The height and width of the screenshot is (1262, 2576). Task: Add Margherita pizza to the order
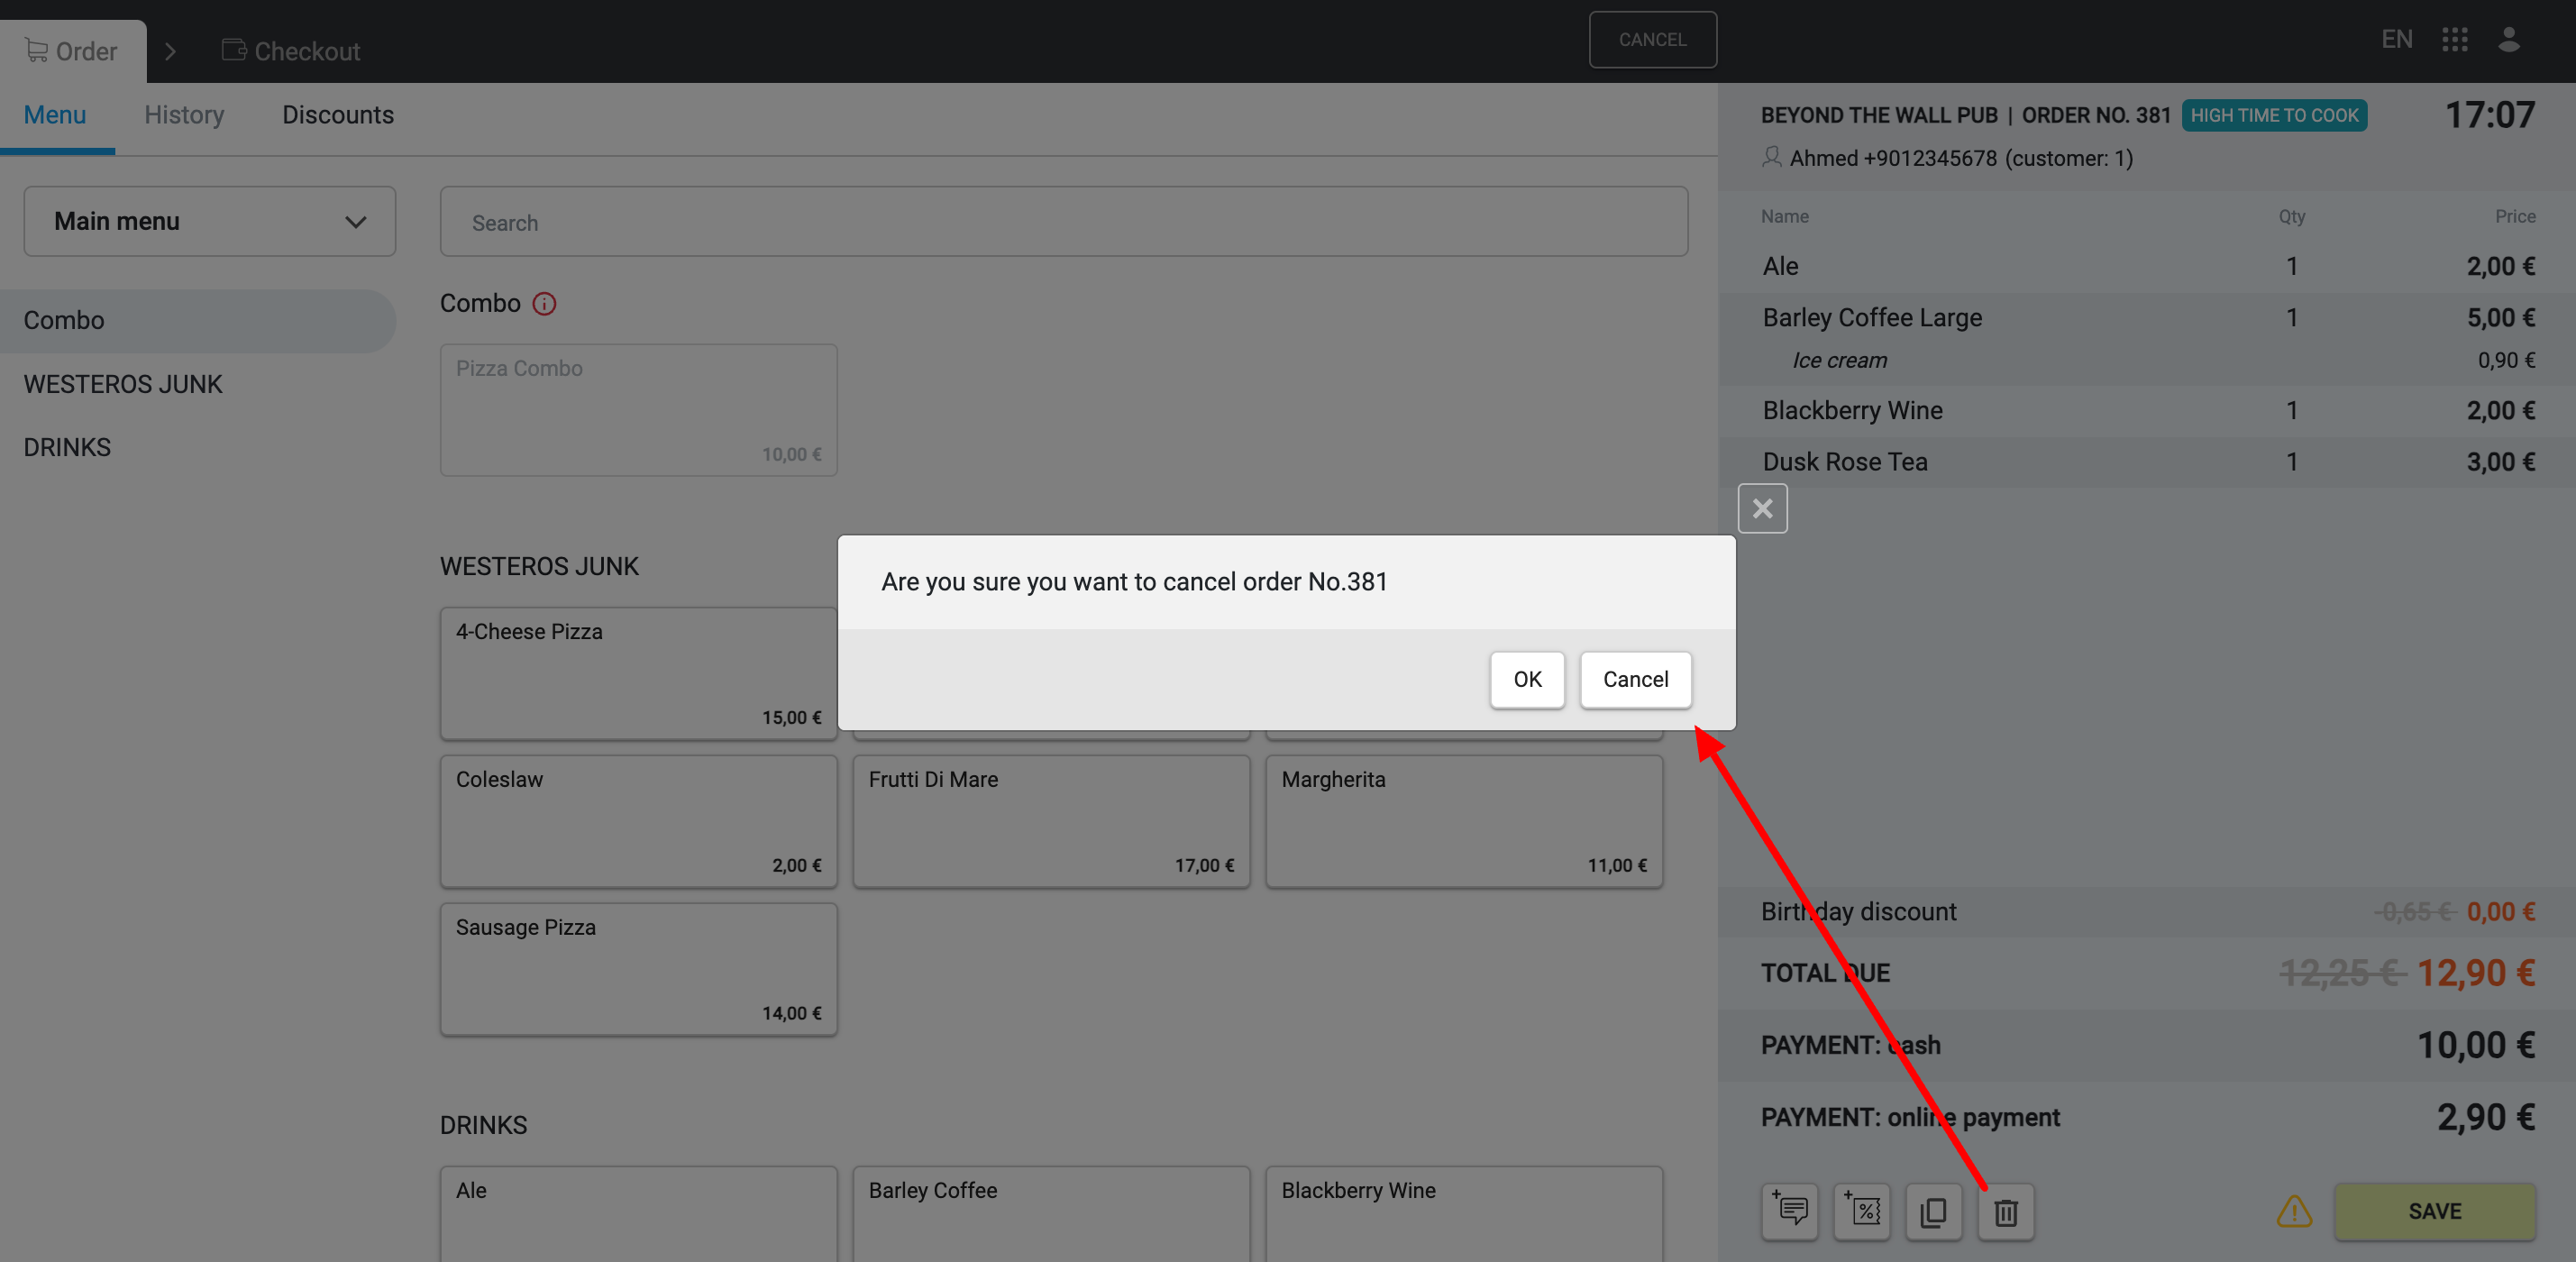point(1463,820)
